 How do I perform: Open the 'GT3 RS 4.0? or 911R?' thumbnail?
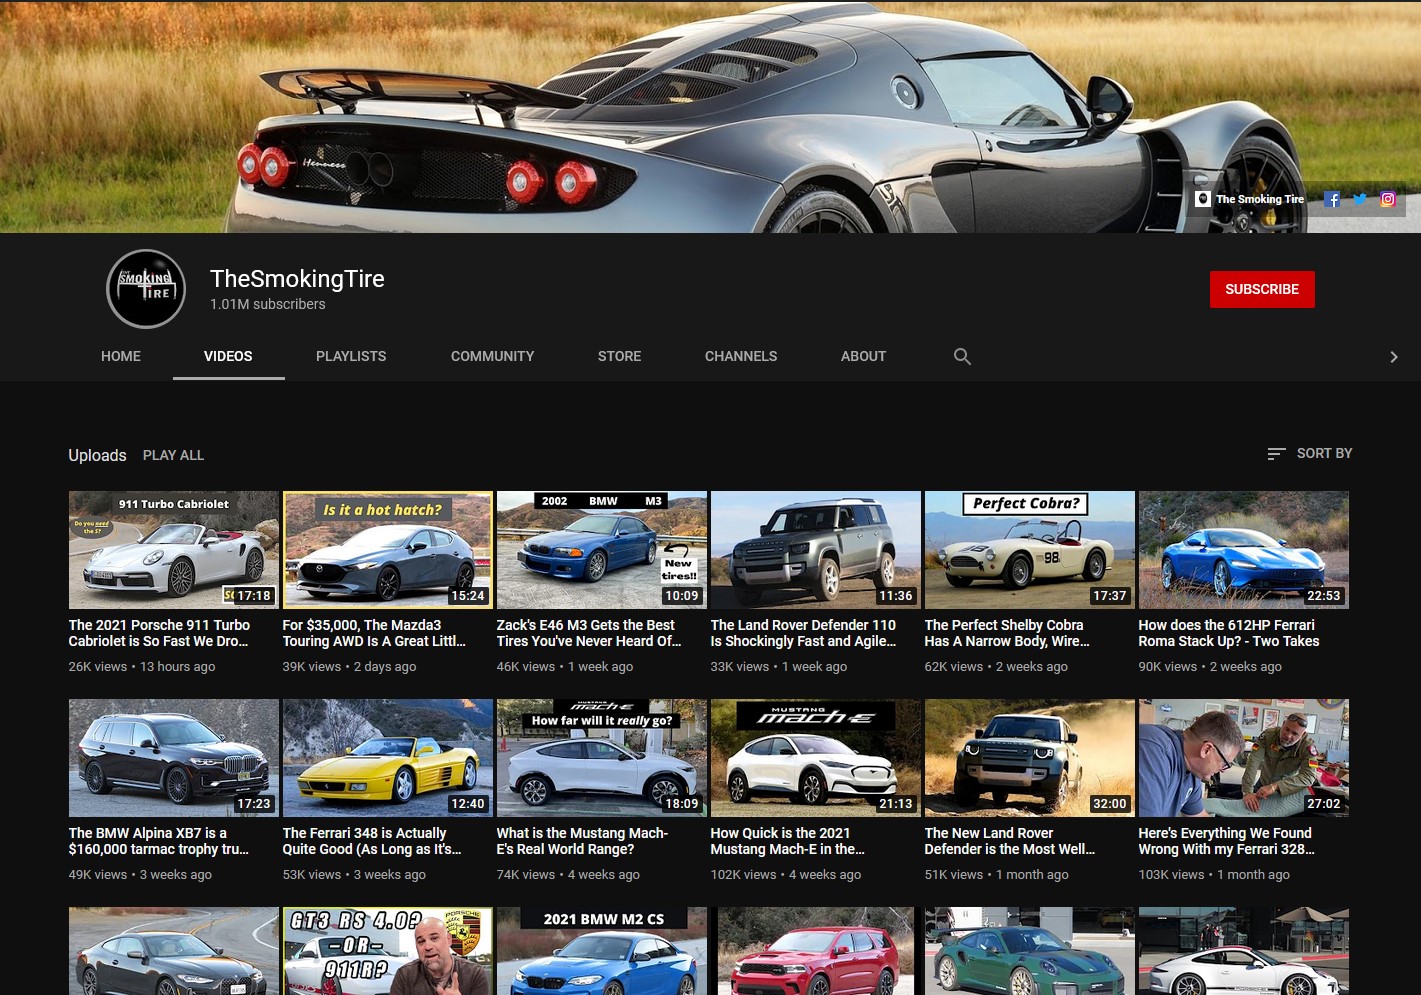[x=387, y=951]
